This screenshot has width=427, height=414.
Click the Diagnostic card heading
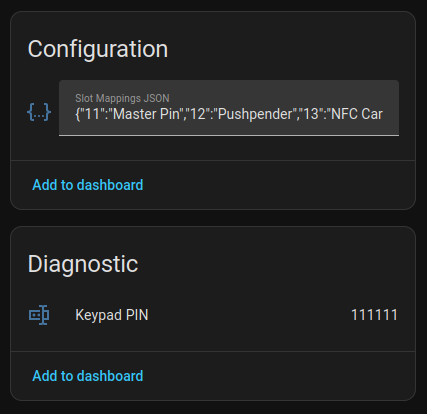[83, 264]
